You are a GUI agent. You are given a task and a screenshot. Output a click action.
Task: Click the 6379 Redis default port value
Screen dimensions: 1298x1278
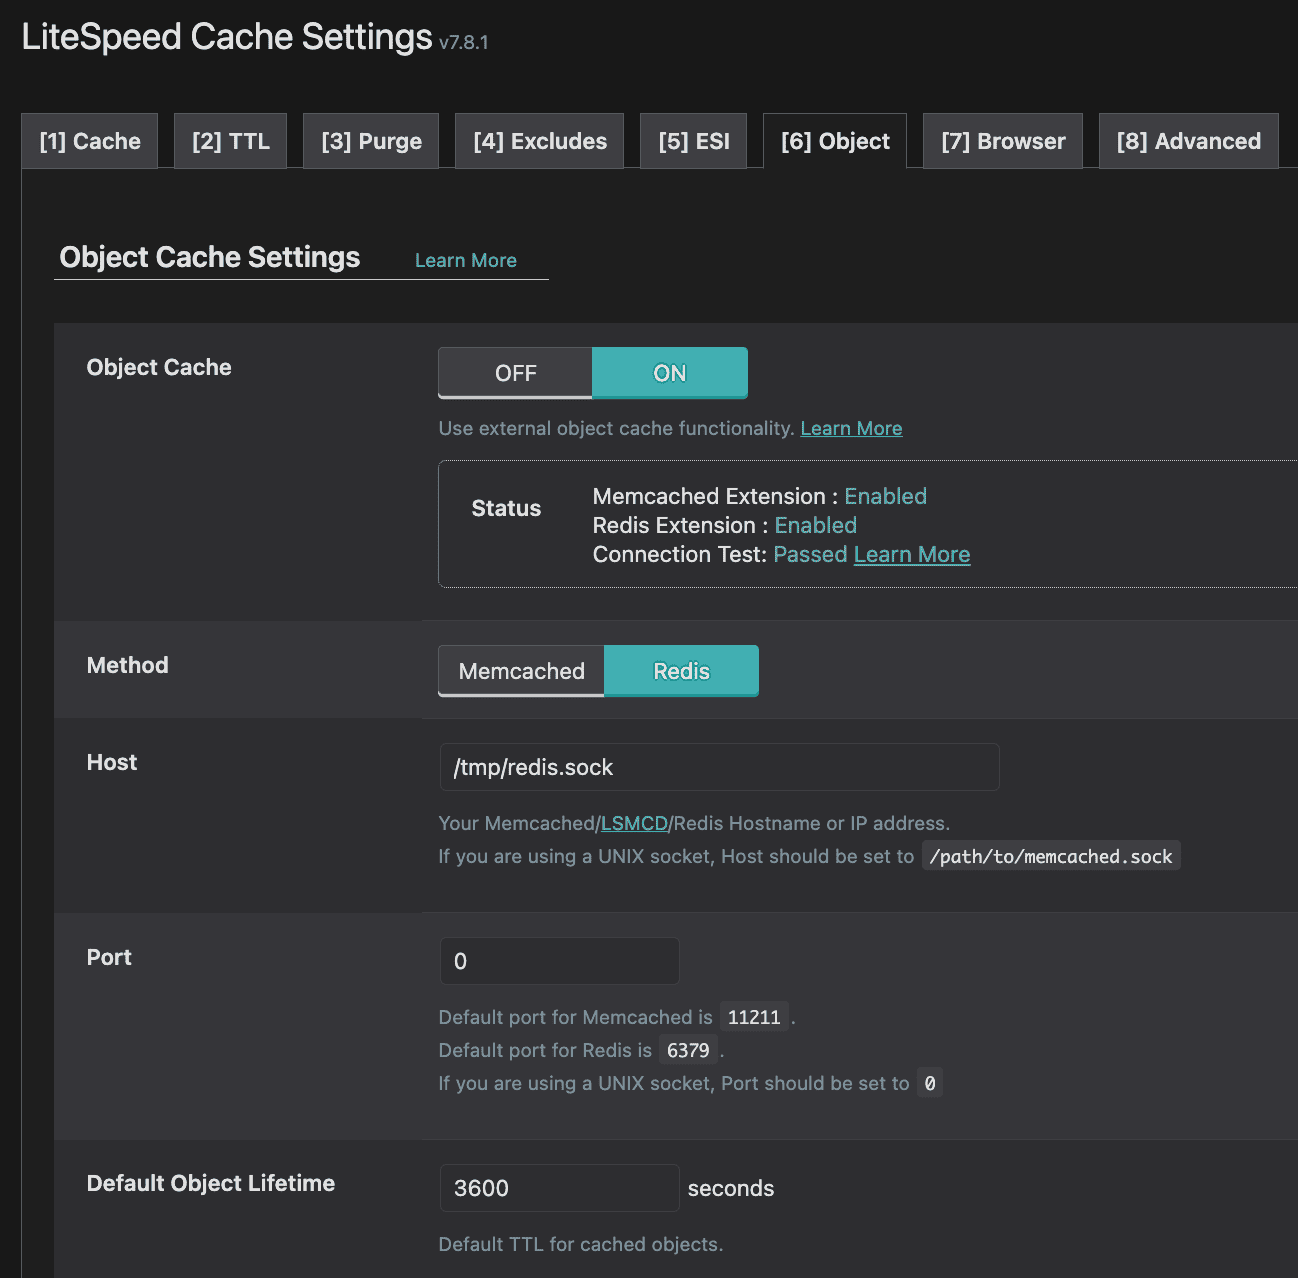(x=688, y=1050)
